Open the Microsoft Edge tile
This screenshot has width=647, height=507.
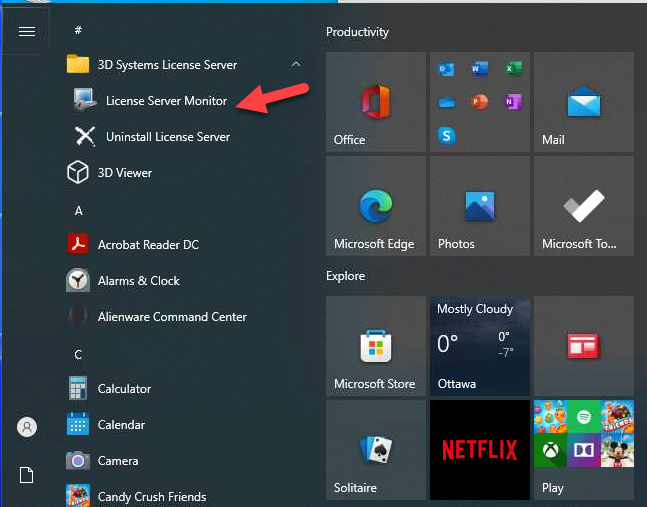click(375, 206)
